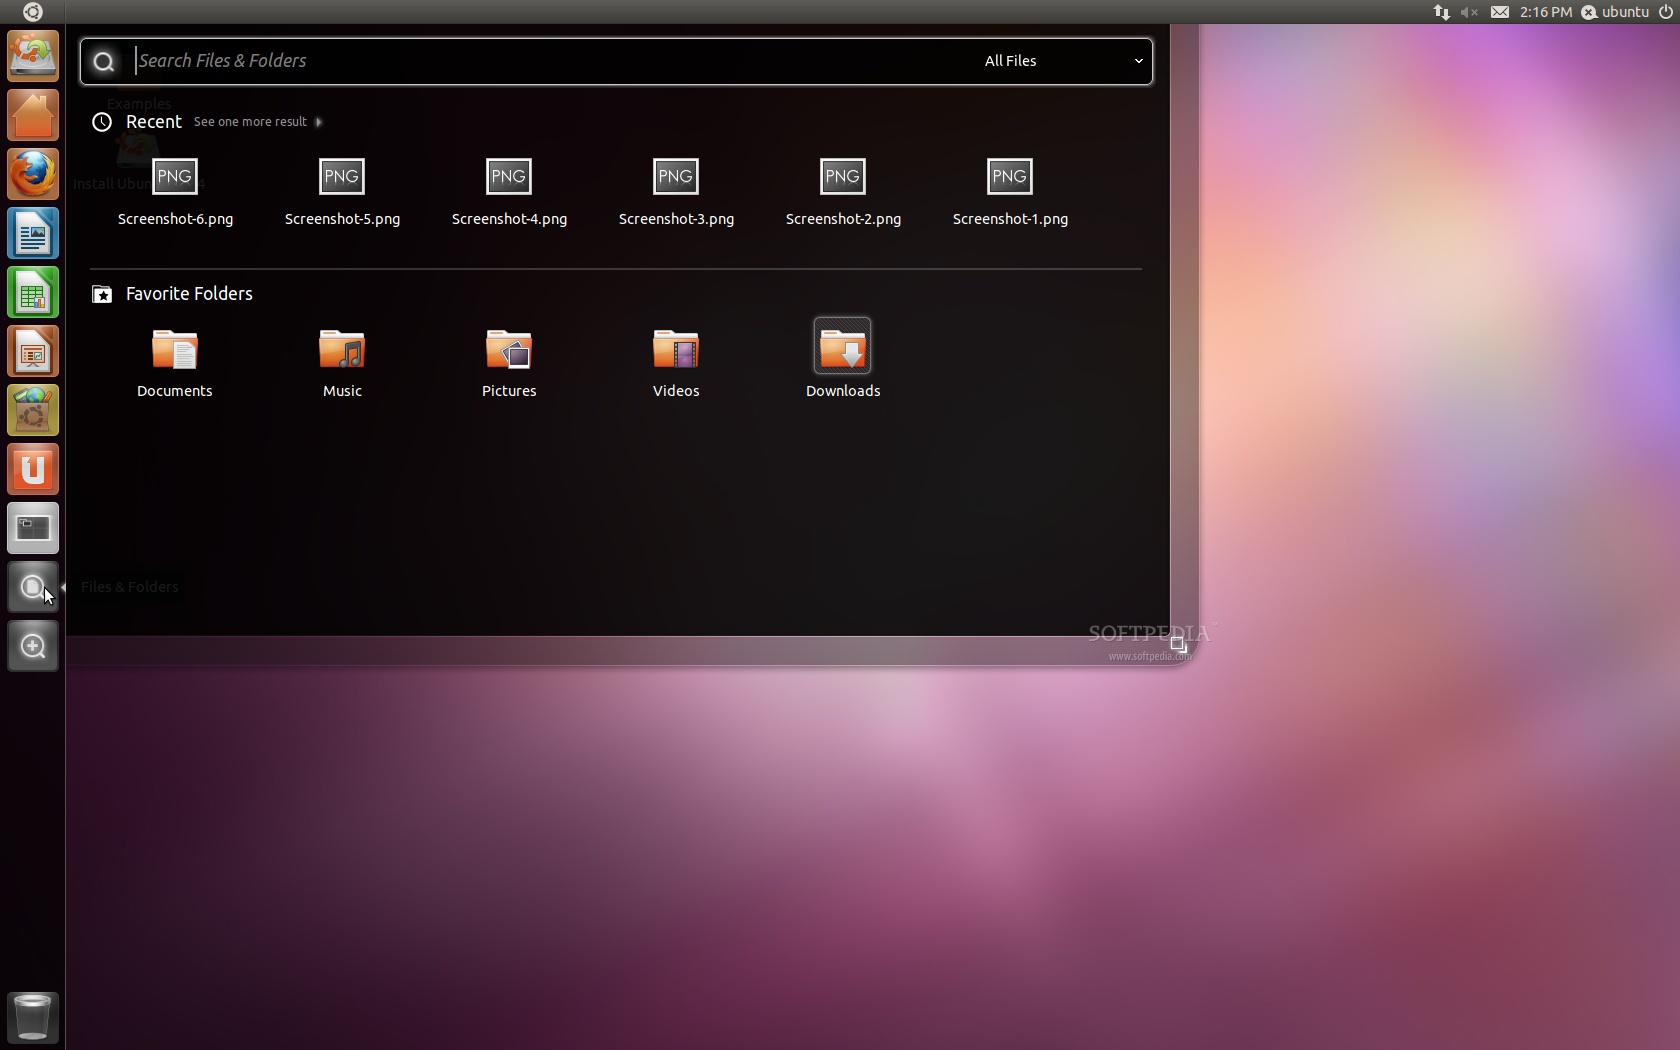This screenshot has height=1050, width=1680.
Task: Open the messaging menu envelope
Action: click(x=1499, y=12)
